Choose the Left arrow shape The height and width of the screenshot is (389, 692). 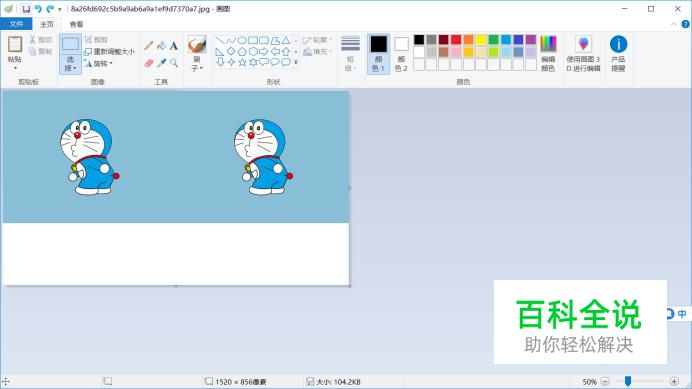tap(275, 52)
